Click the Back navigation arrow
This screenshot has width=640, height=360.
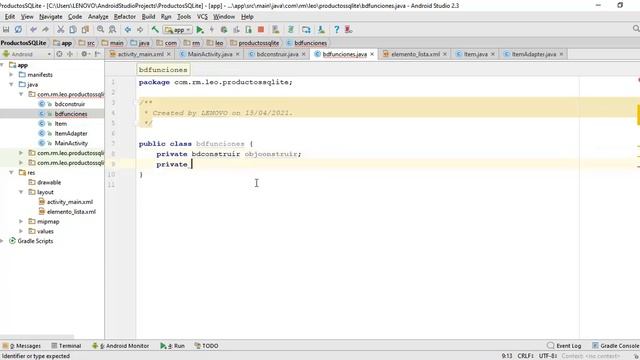128,29
